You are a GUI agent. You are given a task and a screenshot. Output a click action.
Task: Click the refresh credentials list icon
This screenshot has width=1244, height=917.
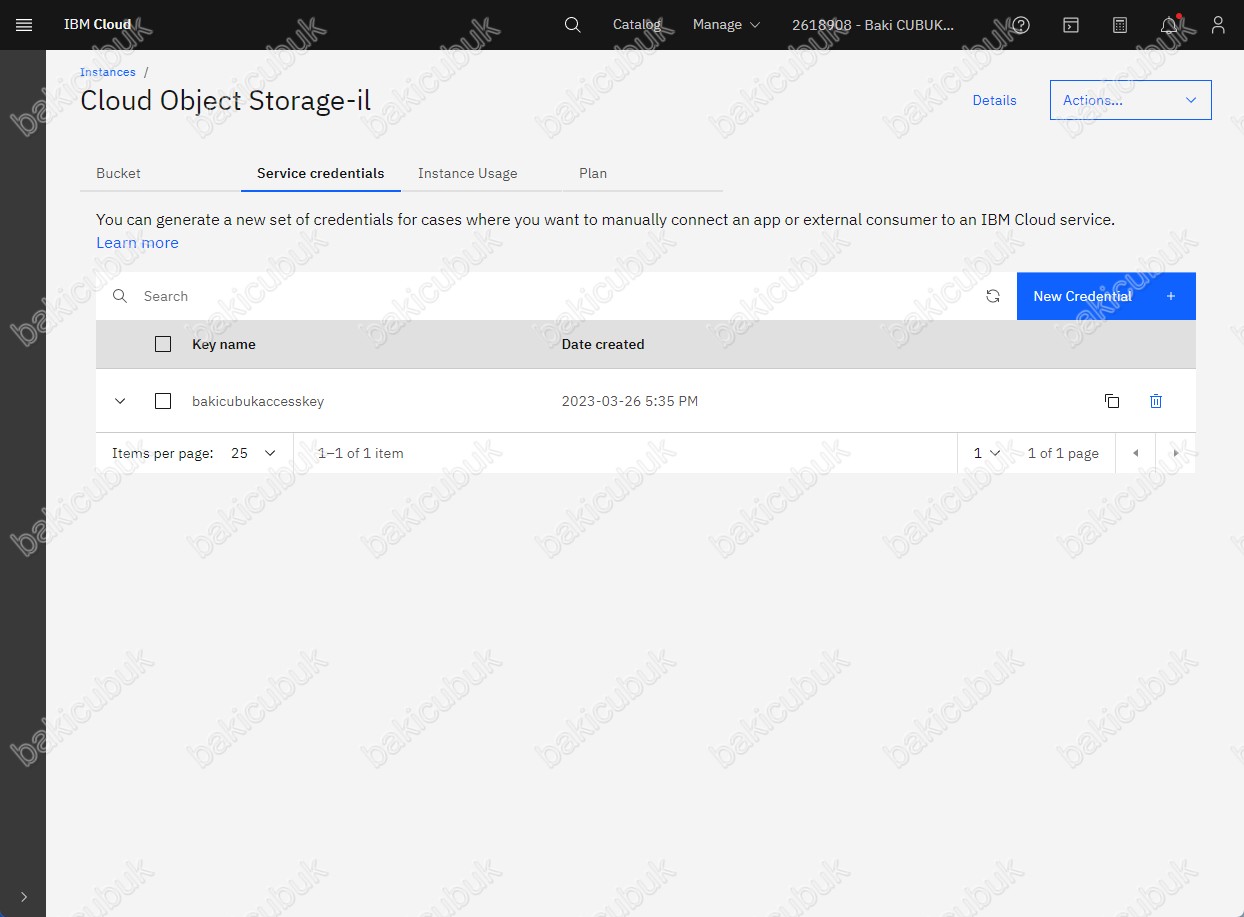pos(993,296)
